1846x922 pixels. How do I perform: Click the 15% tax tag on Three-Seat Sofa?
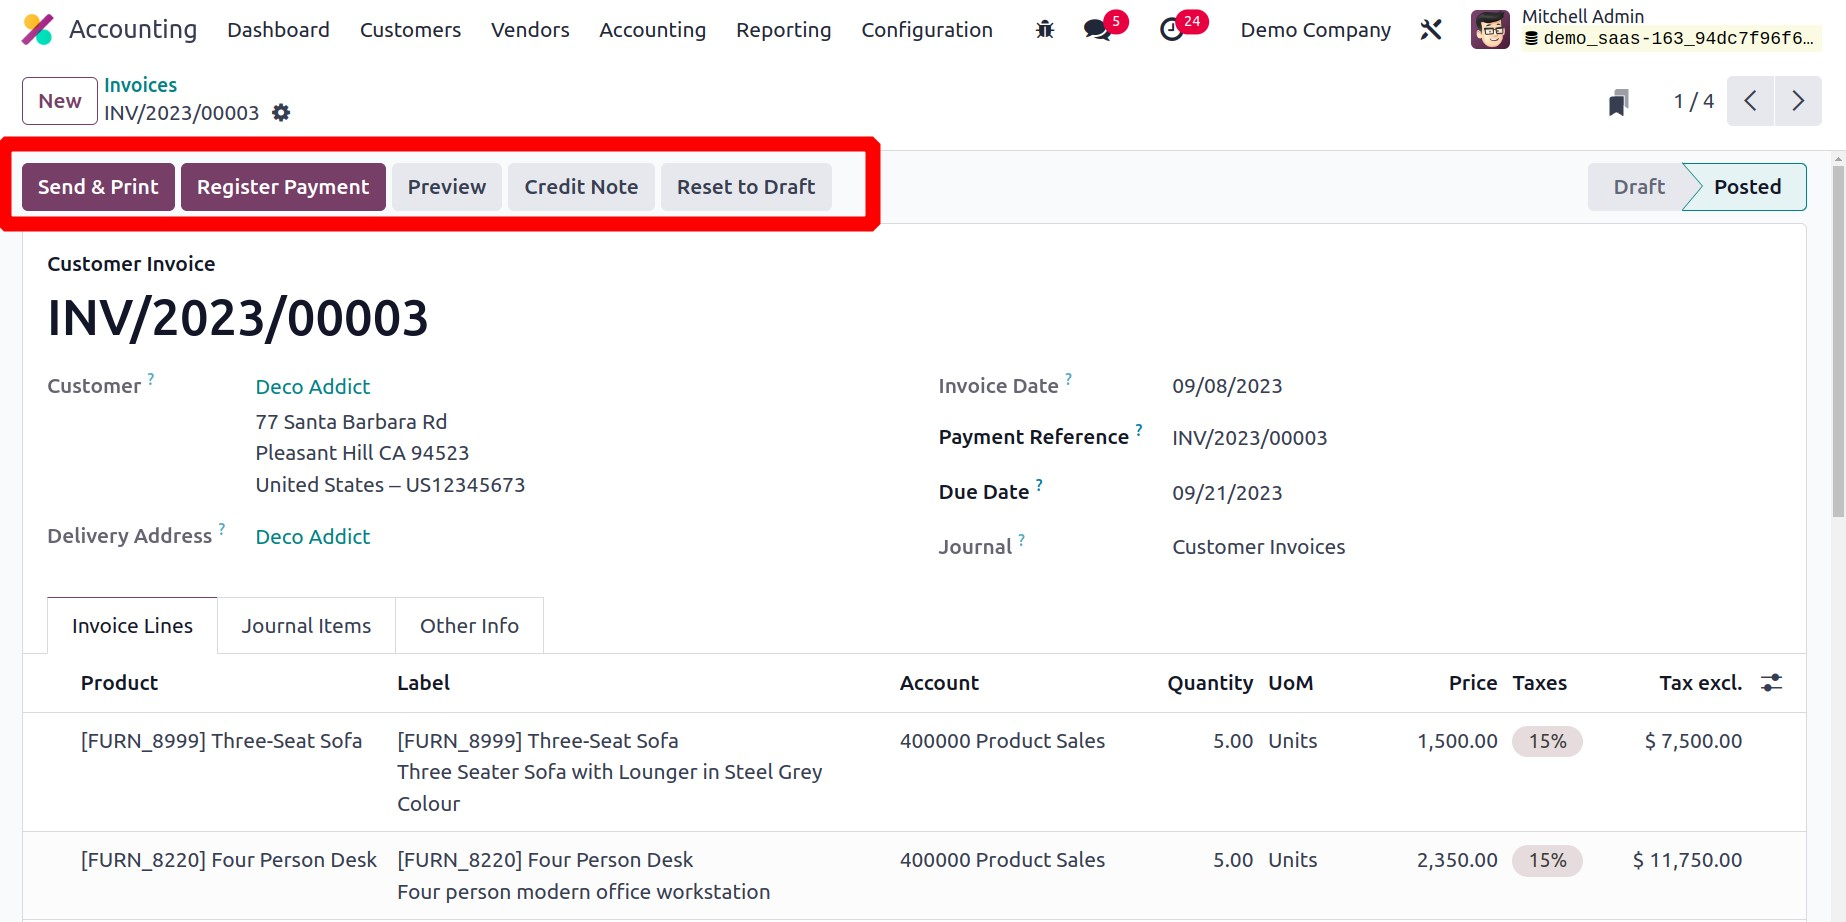coord(1546,741)
